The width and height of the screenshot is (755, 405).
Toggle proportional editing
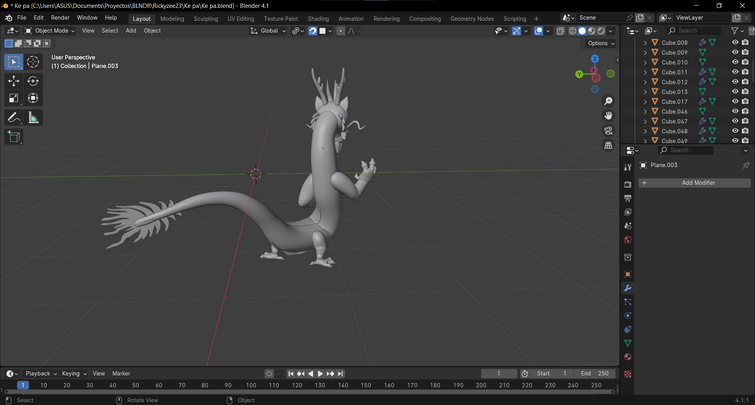340,31
